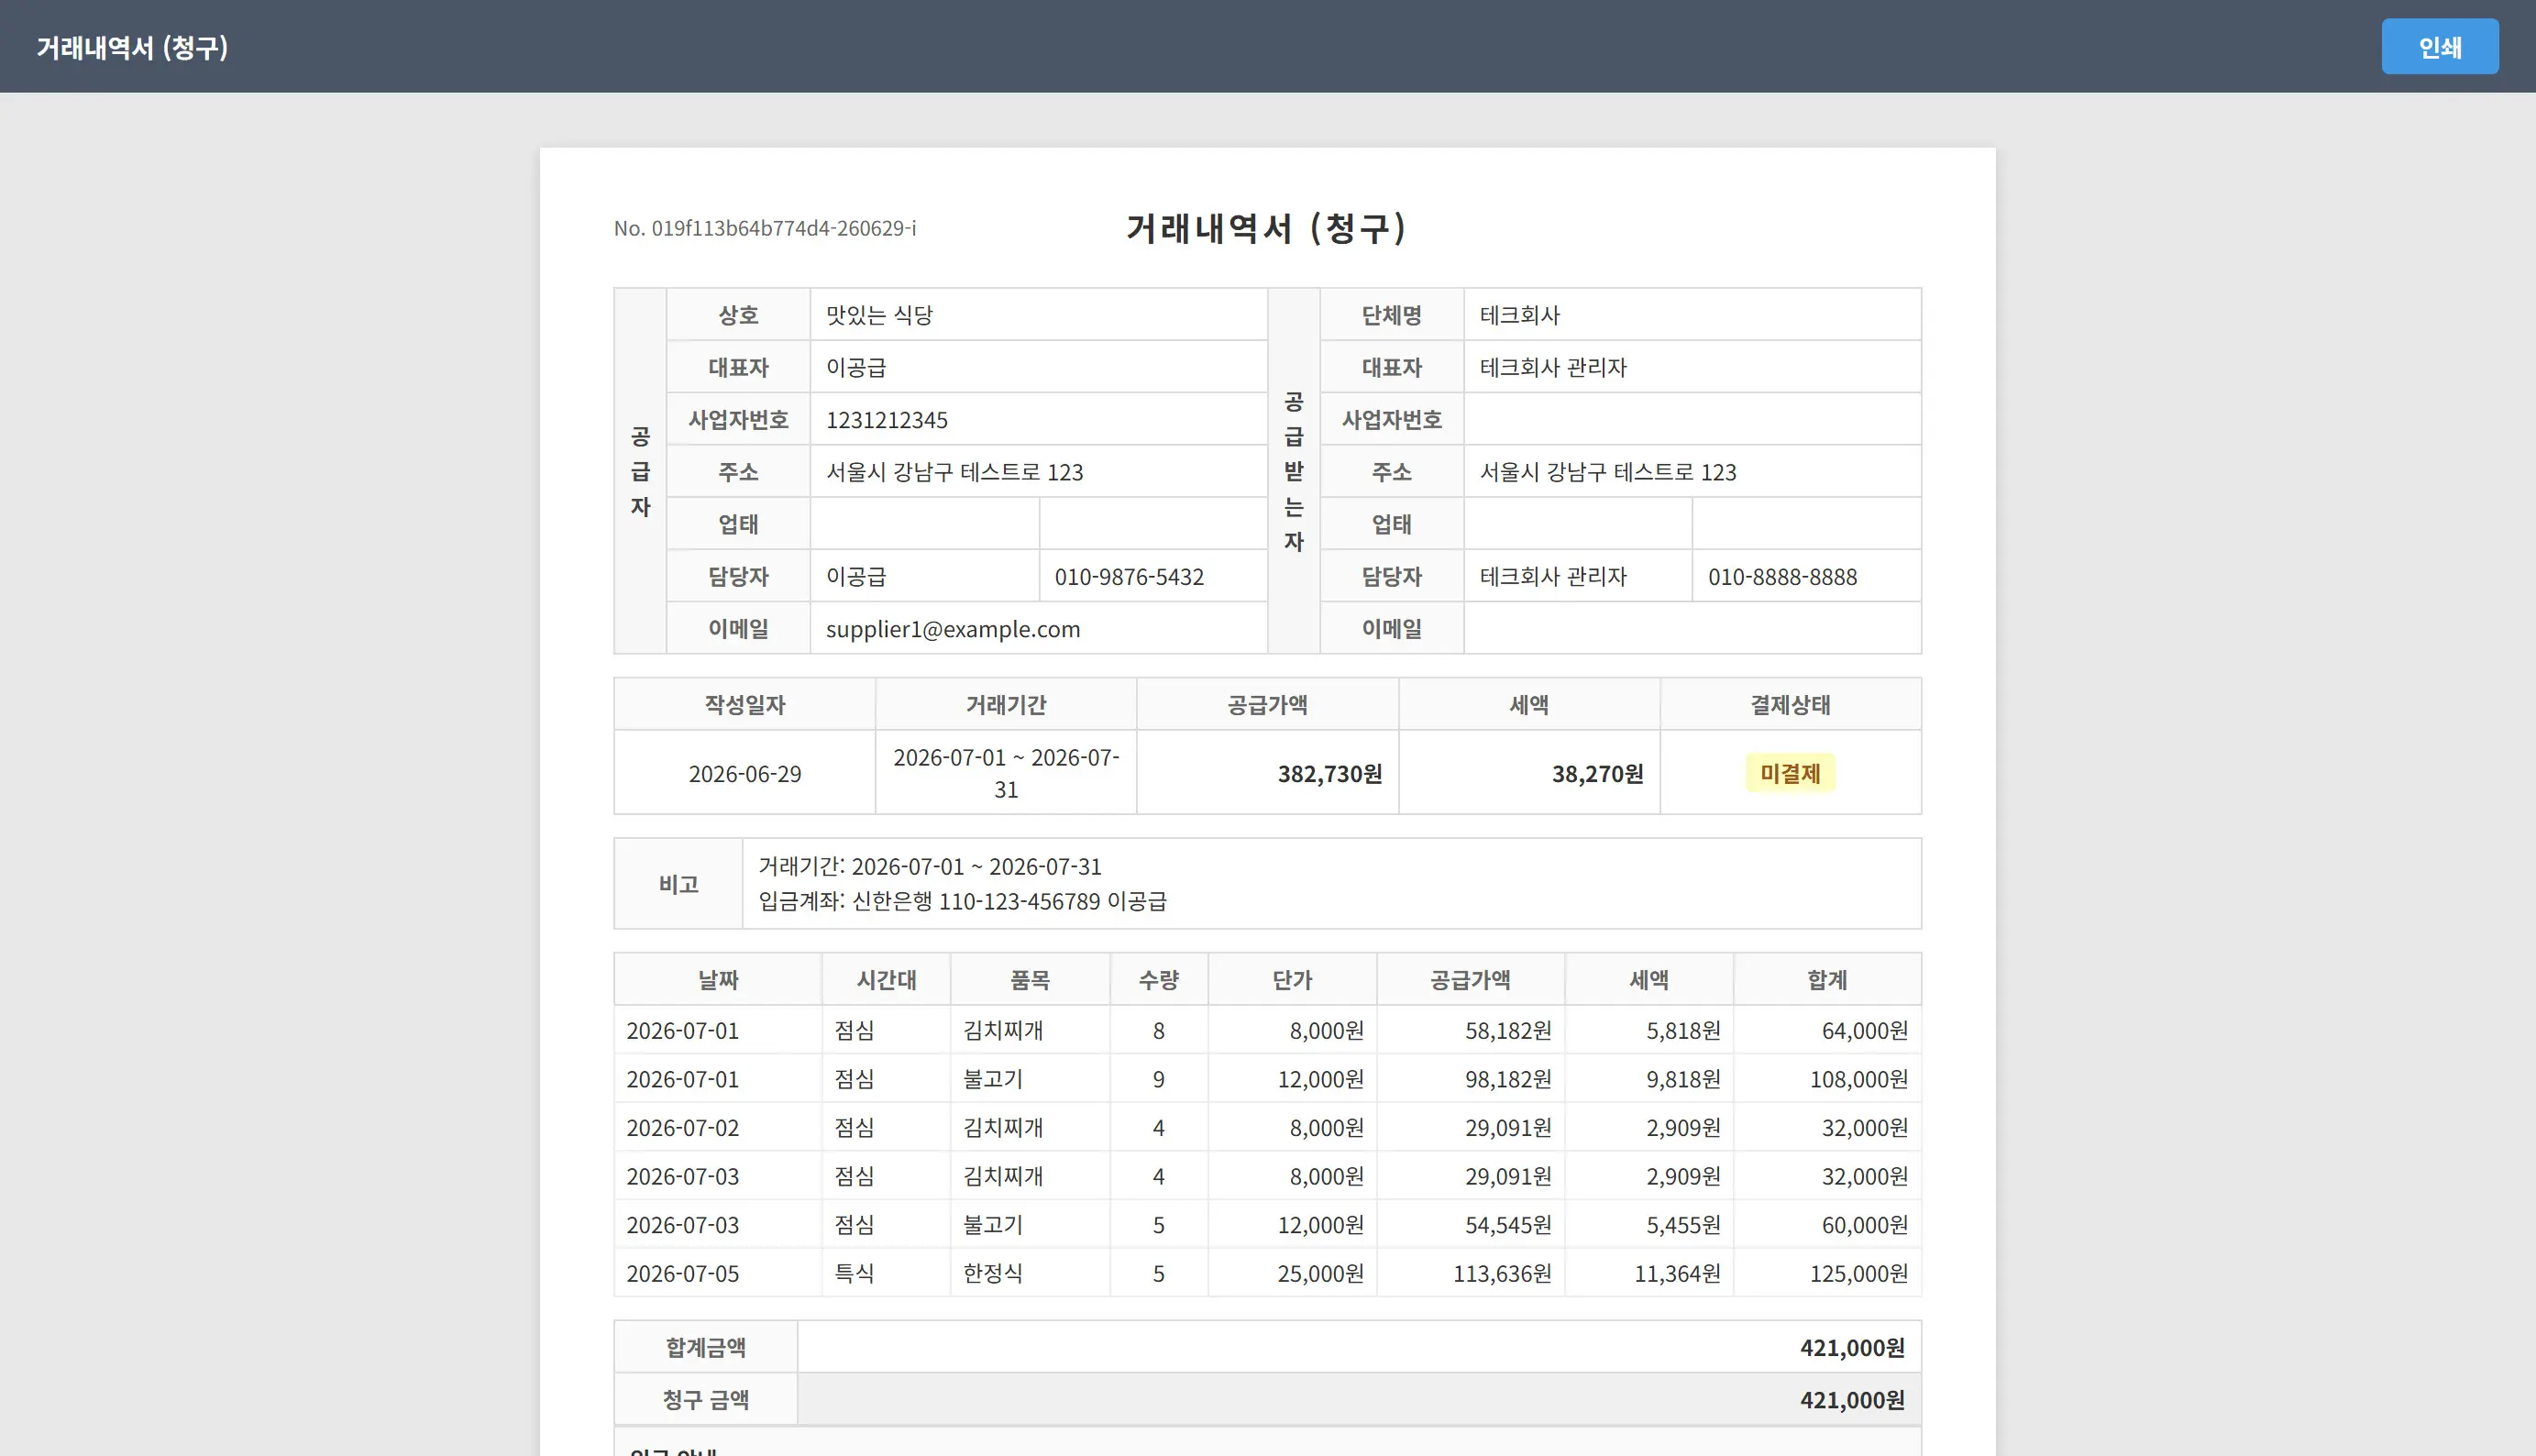Click the 미결제 payment status badge
This screenshot has height=1456, width=2536.
point(1789,773)
